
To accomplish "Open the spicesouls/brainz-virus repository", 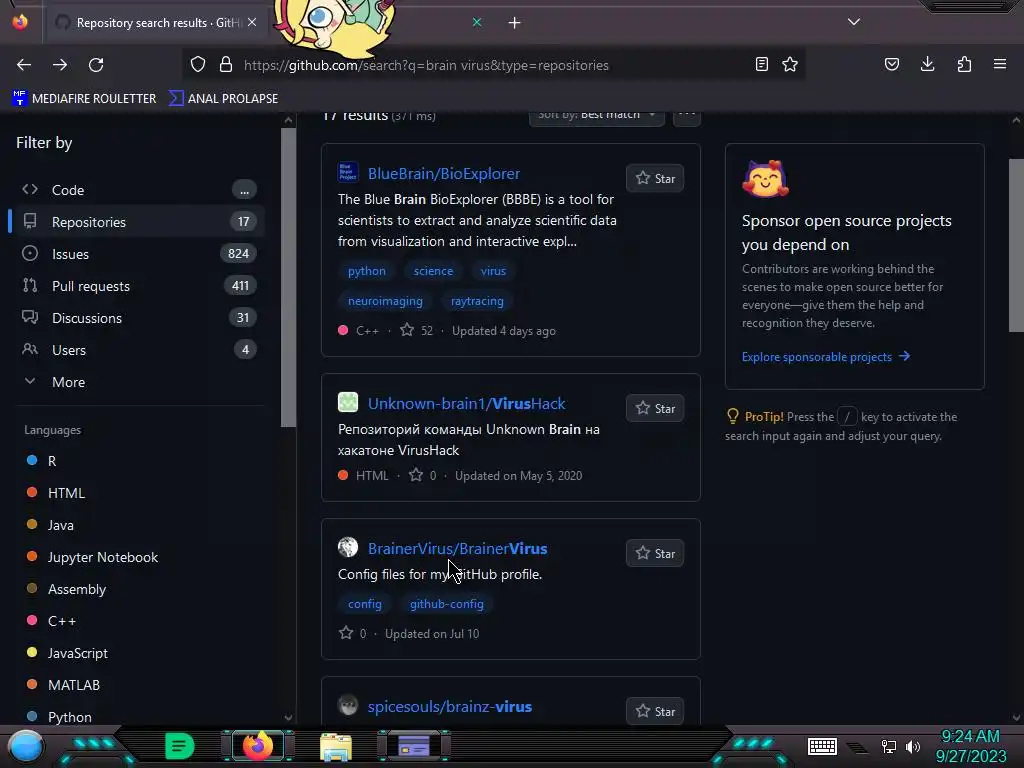I will pos(449,707).
